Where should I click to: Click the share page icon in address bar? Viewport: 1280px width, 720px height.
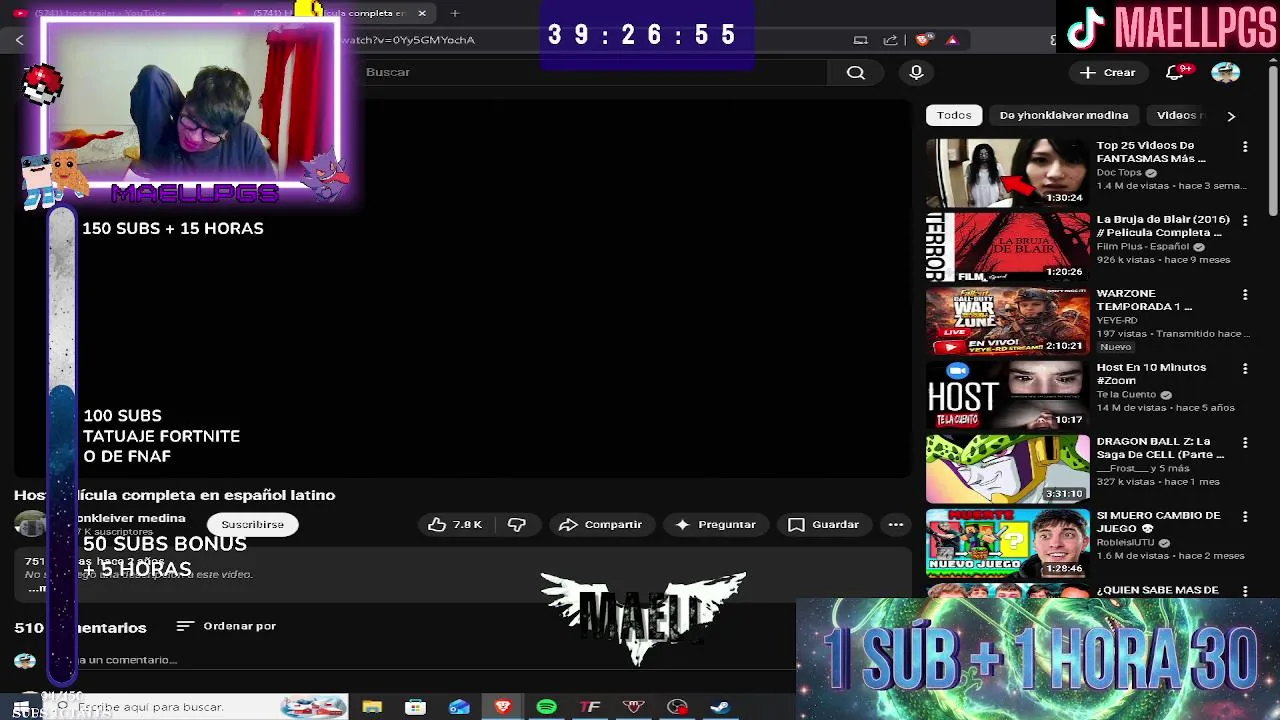click(x=890, y=40)
